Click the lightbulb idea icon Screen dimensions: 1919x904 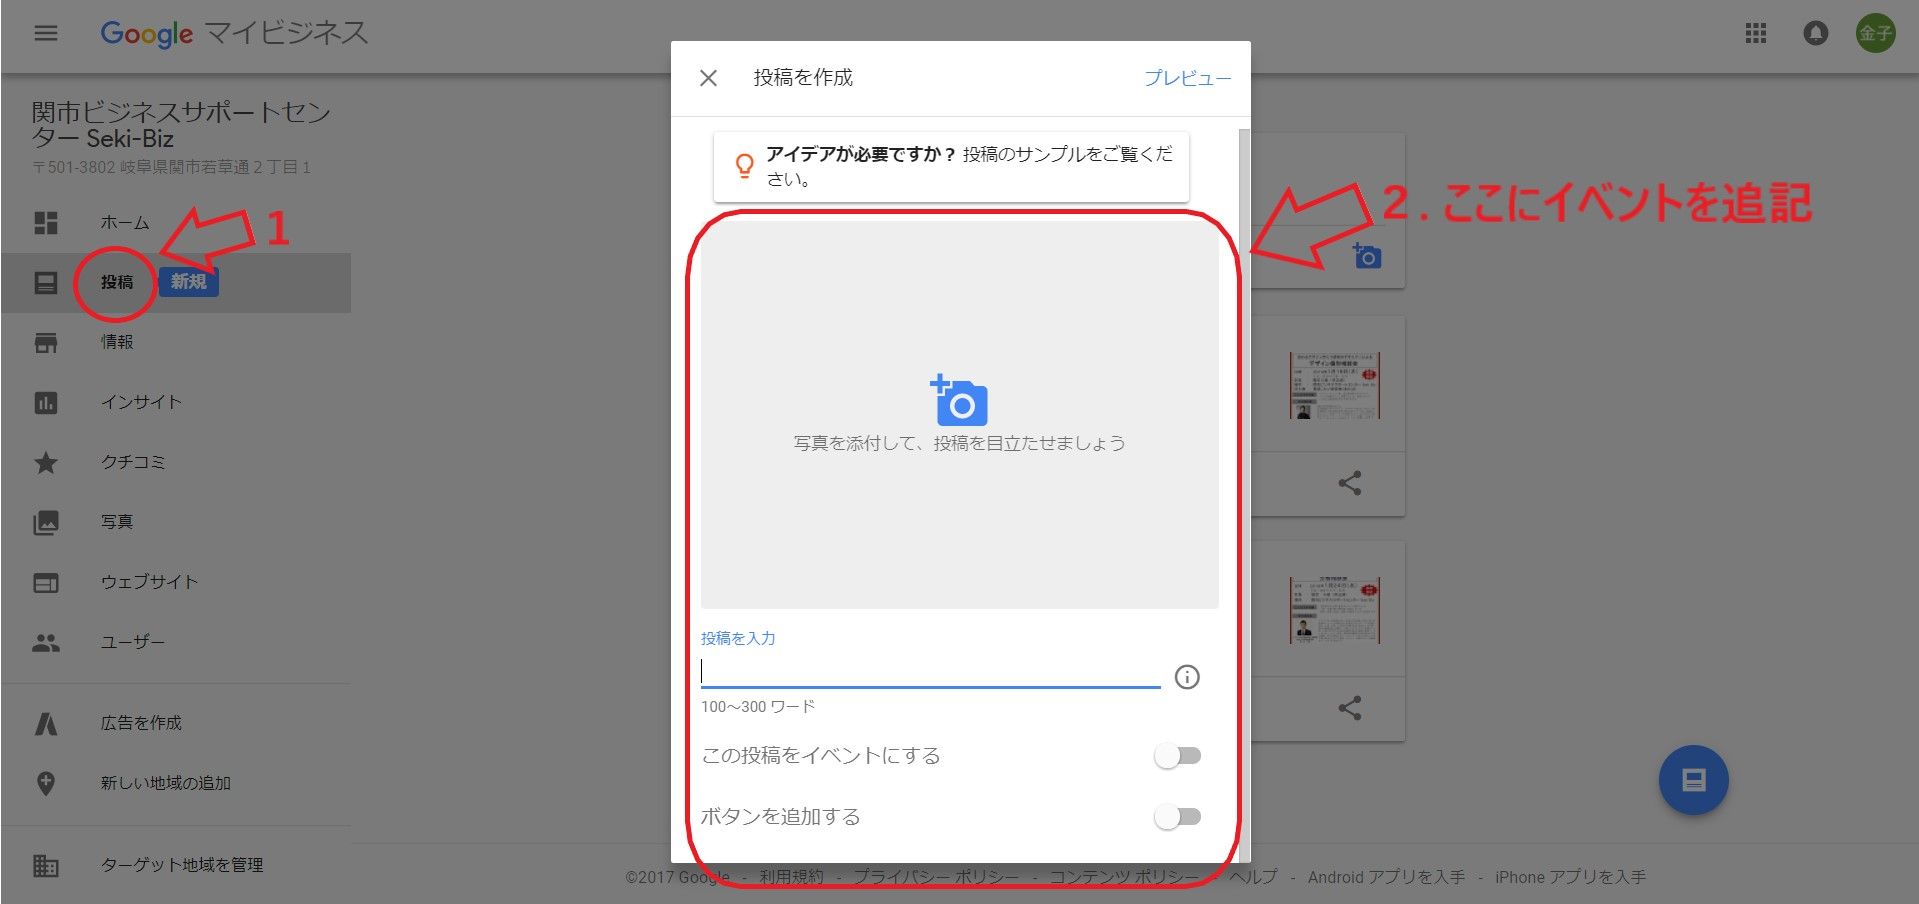pos(744,166)
